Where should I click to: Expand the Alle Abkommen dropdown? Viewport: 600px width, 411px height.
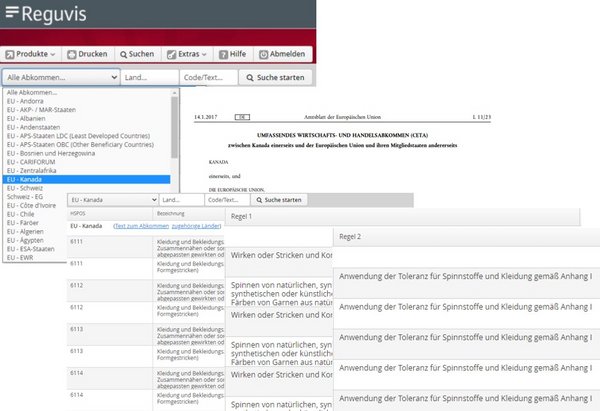(x=61, y=77)
